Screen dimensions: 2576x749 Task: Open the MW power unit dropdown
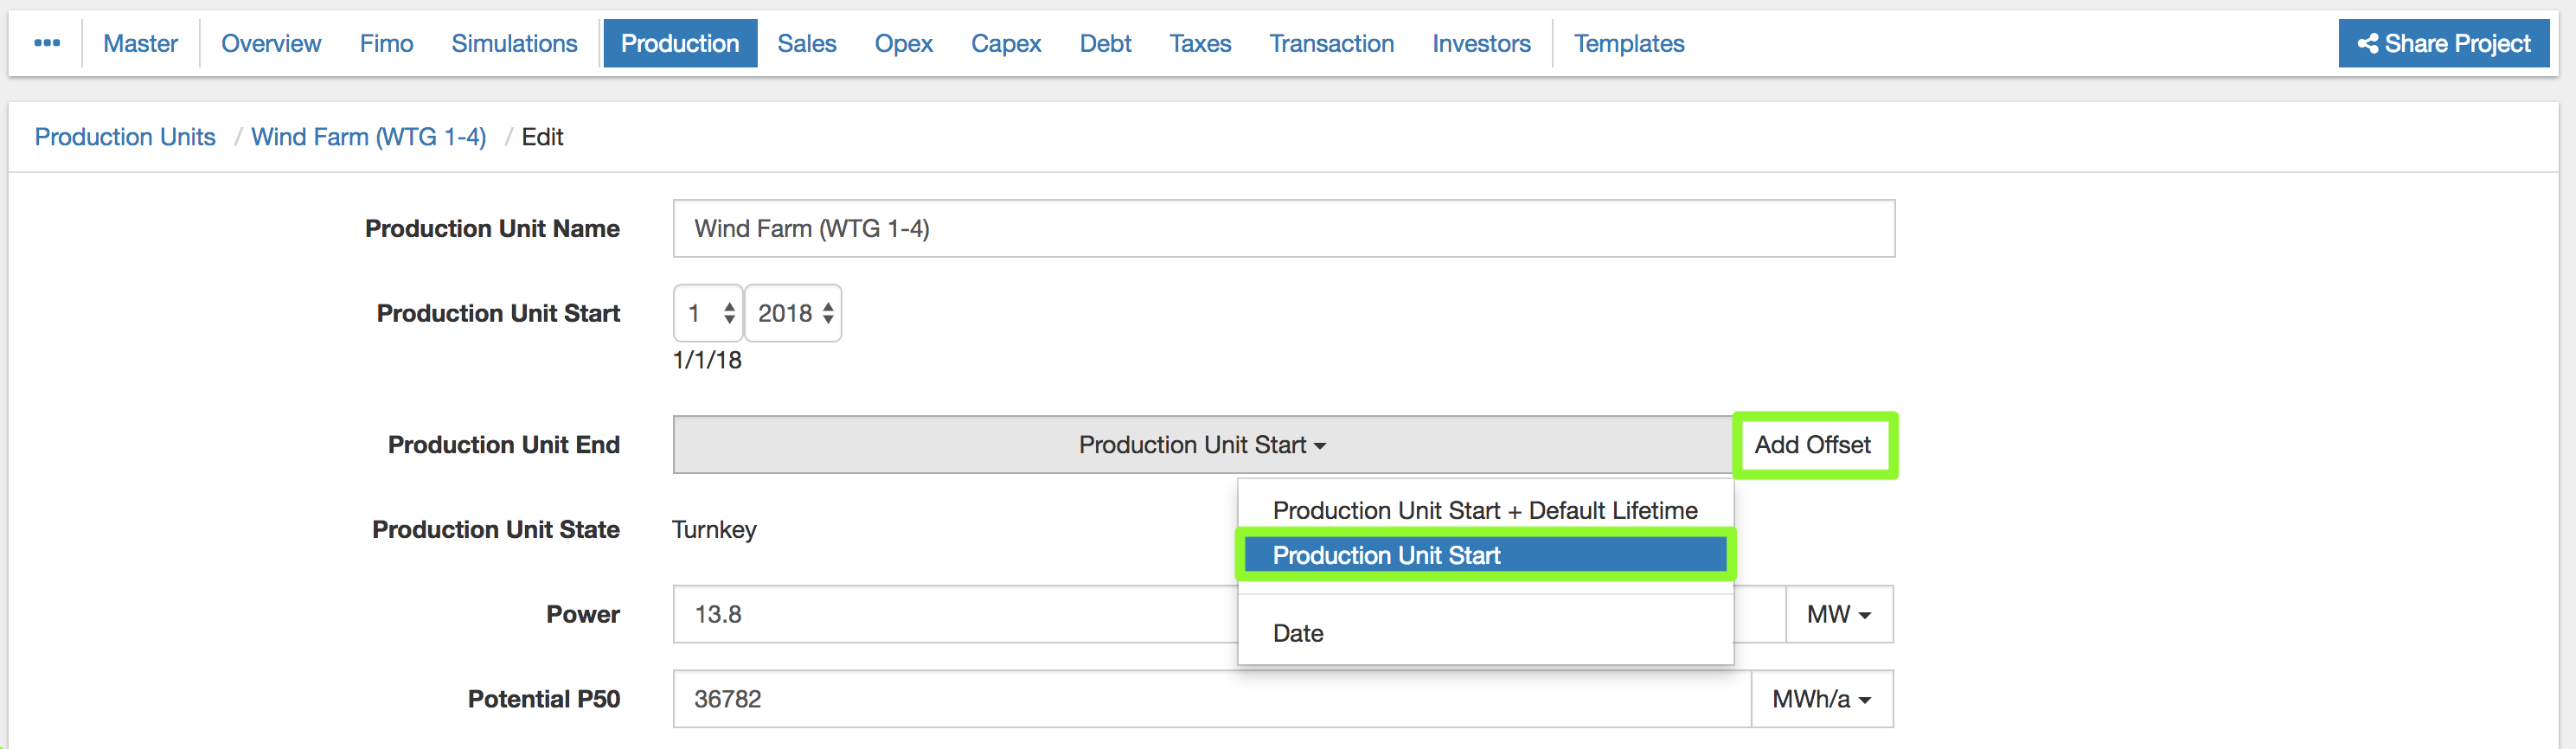click(x=1838, y=615)
